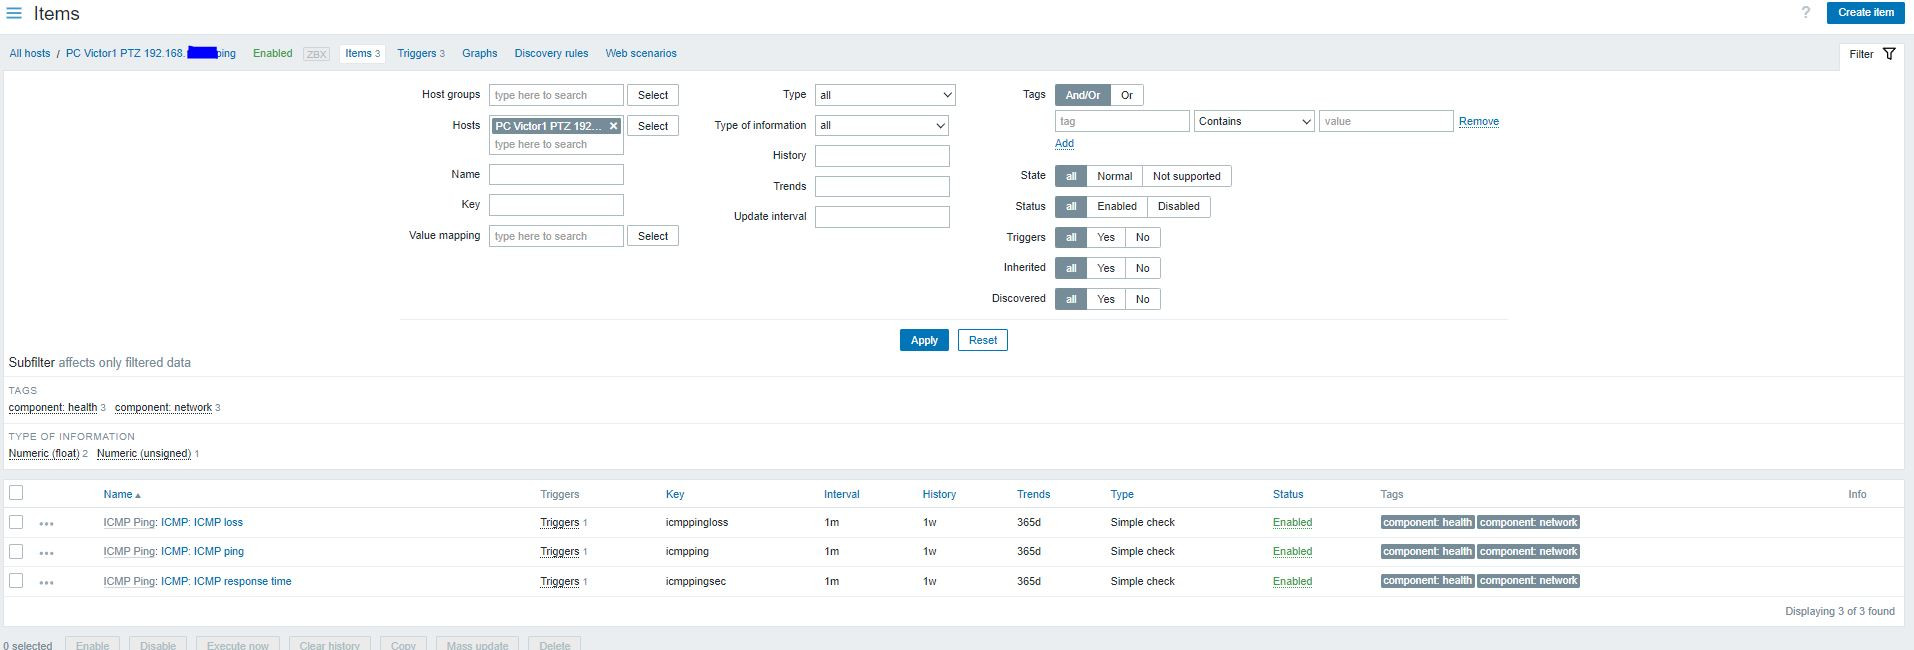Open the Type of information dropdown
The height and width of the screenshot is (650, 1914).
(881, 125)
